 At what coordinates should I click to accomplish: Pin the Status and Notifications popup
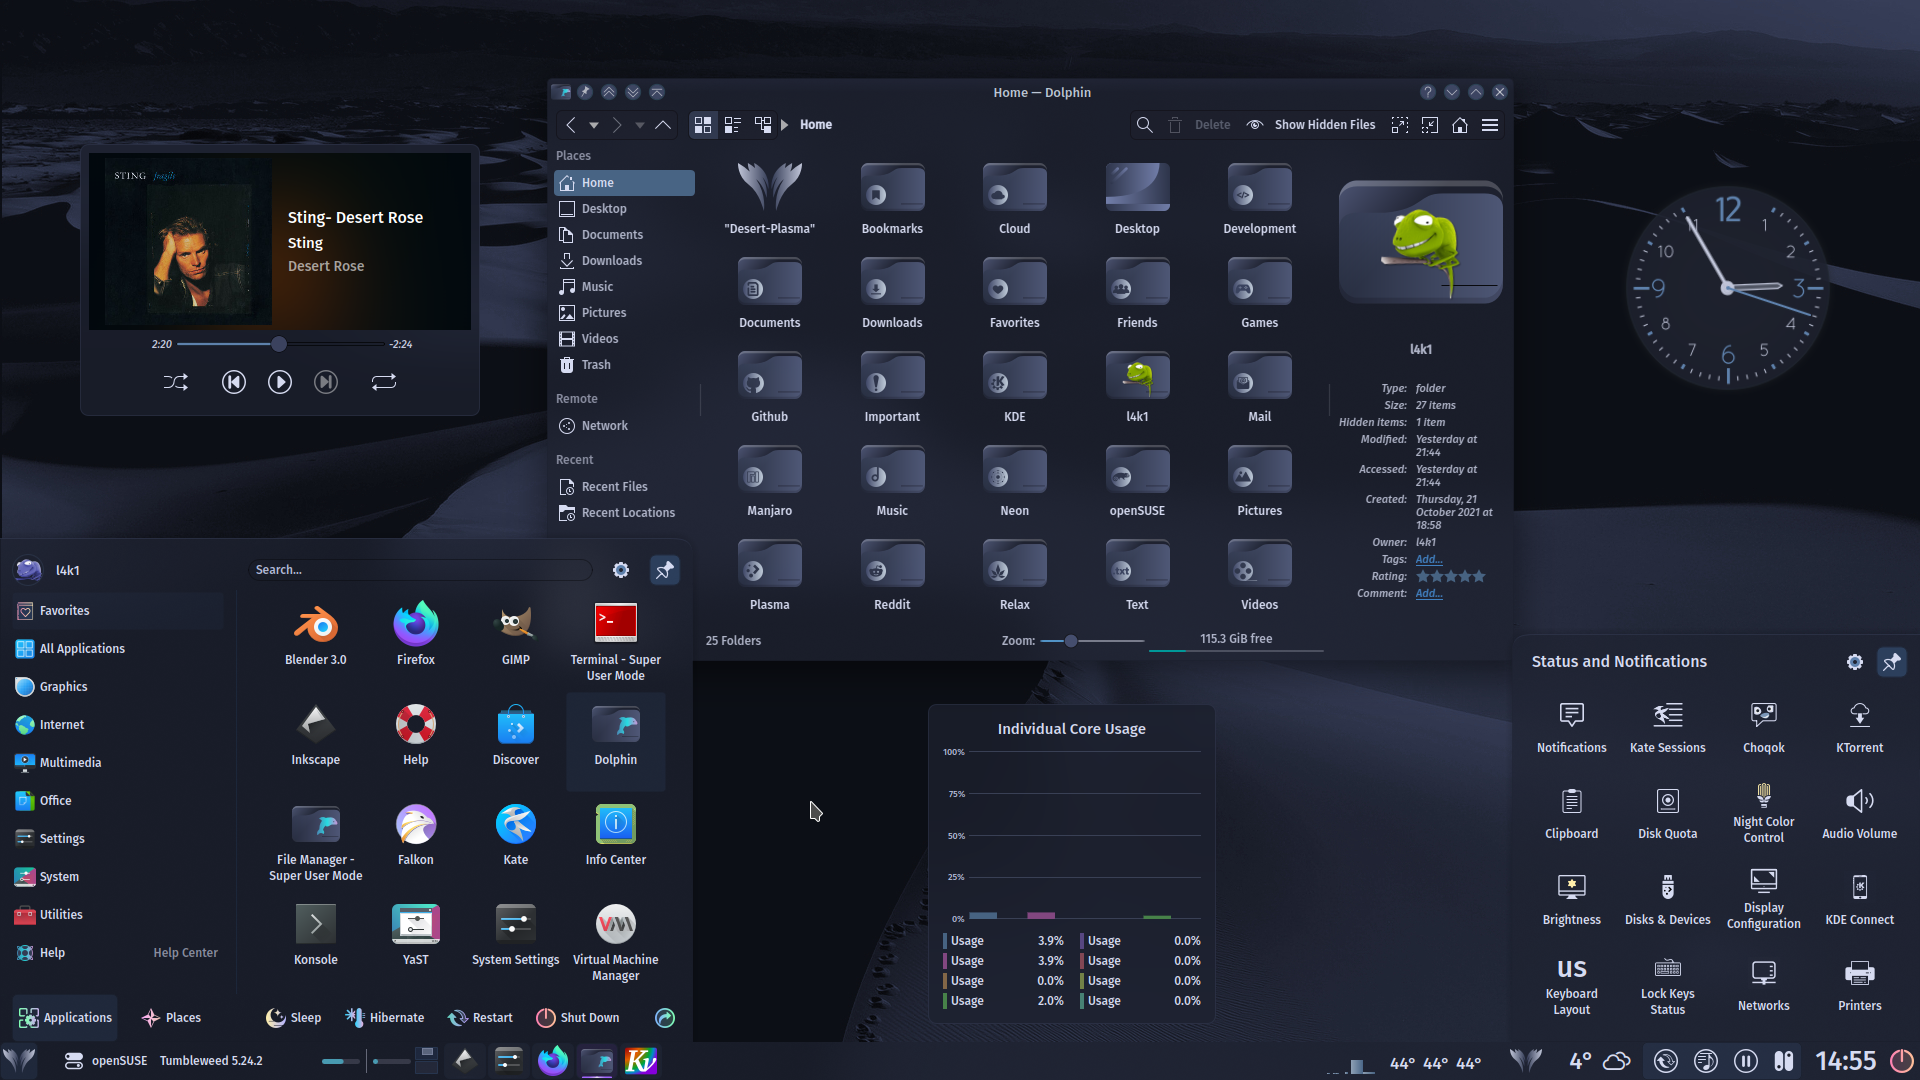1891,662
